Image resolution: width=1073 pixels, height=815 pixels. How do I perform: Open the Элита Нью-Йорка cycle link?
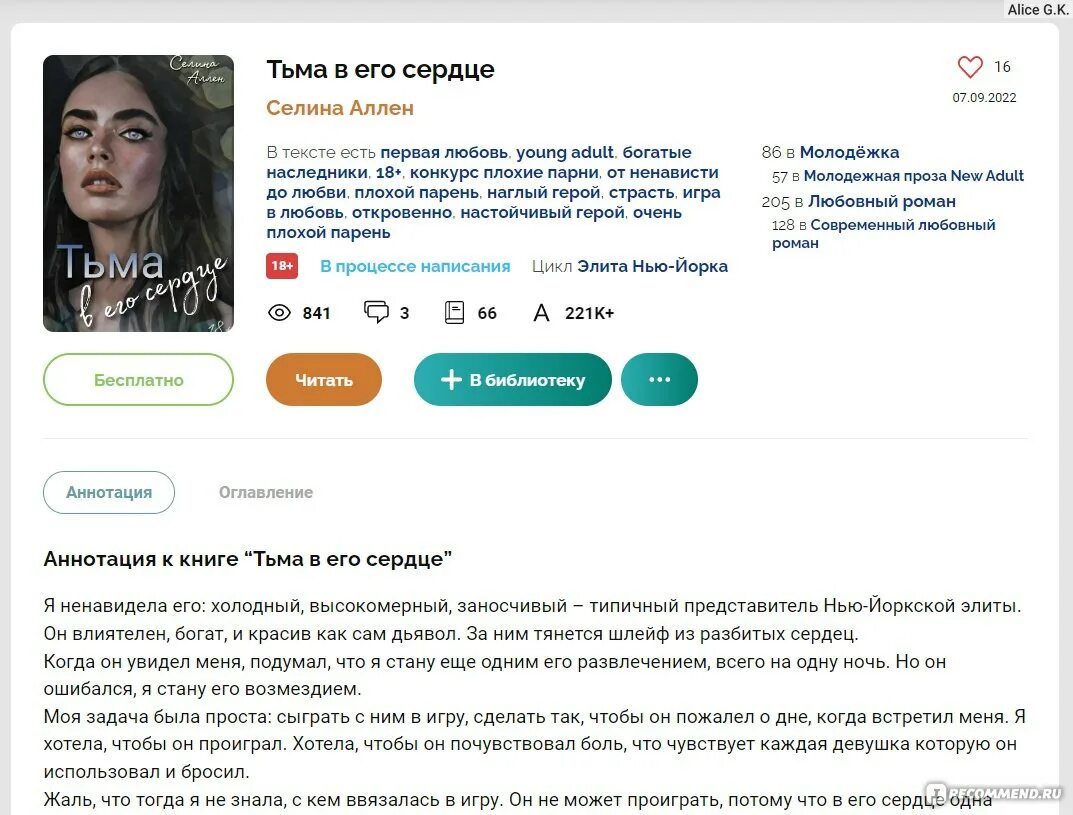tap(652, 266)
